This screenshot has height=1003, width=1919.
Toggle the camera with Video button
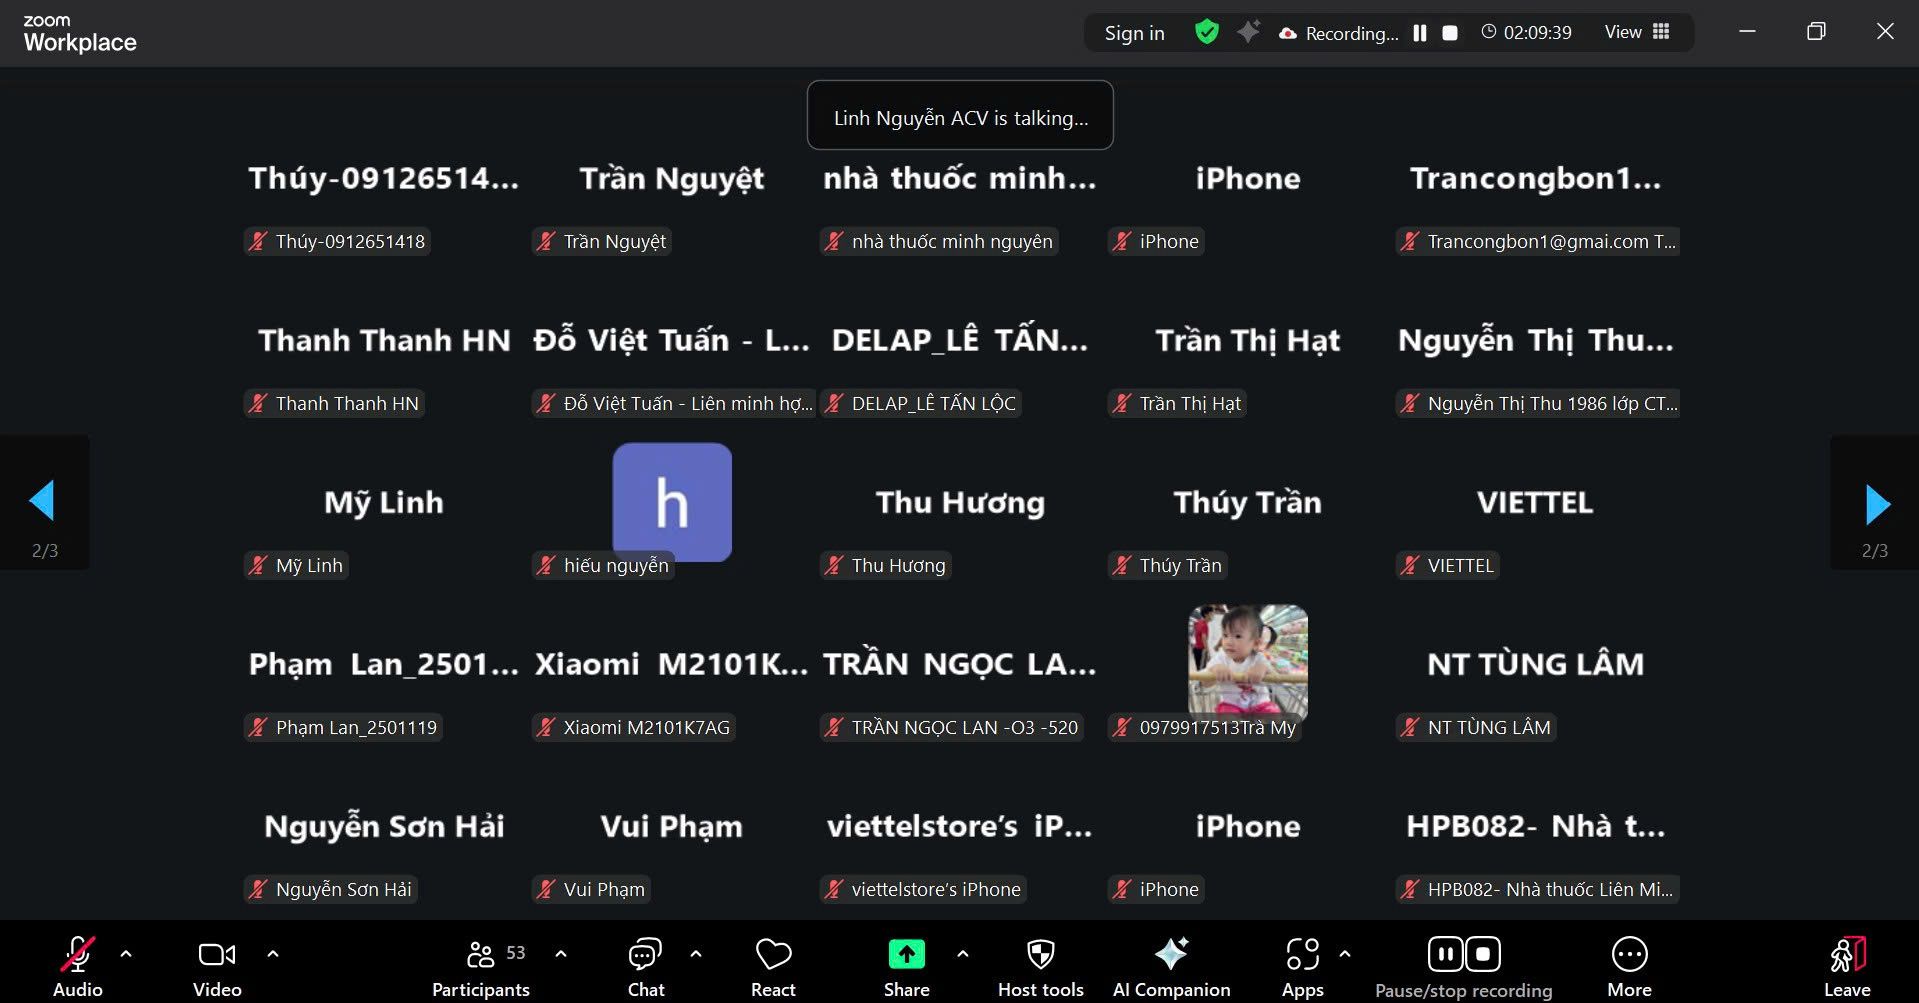(x=217, y=966)
